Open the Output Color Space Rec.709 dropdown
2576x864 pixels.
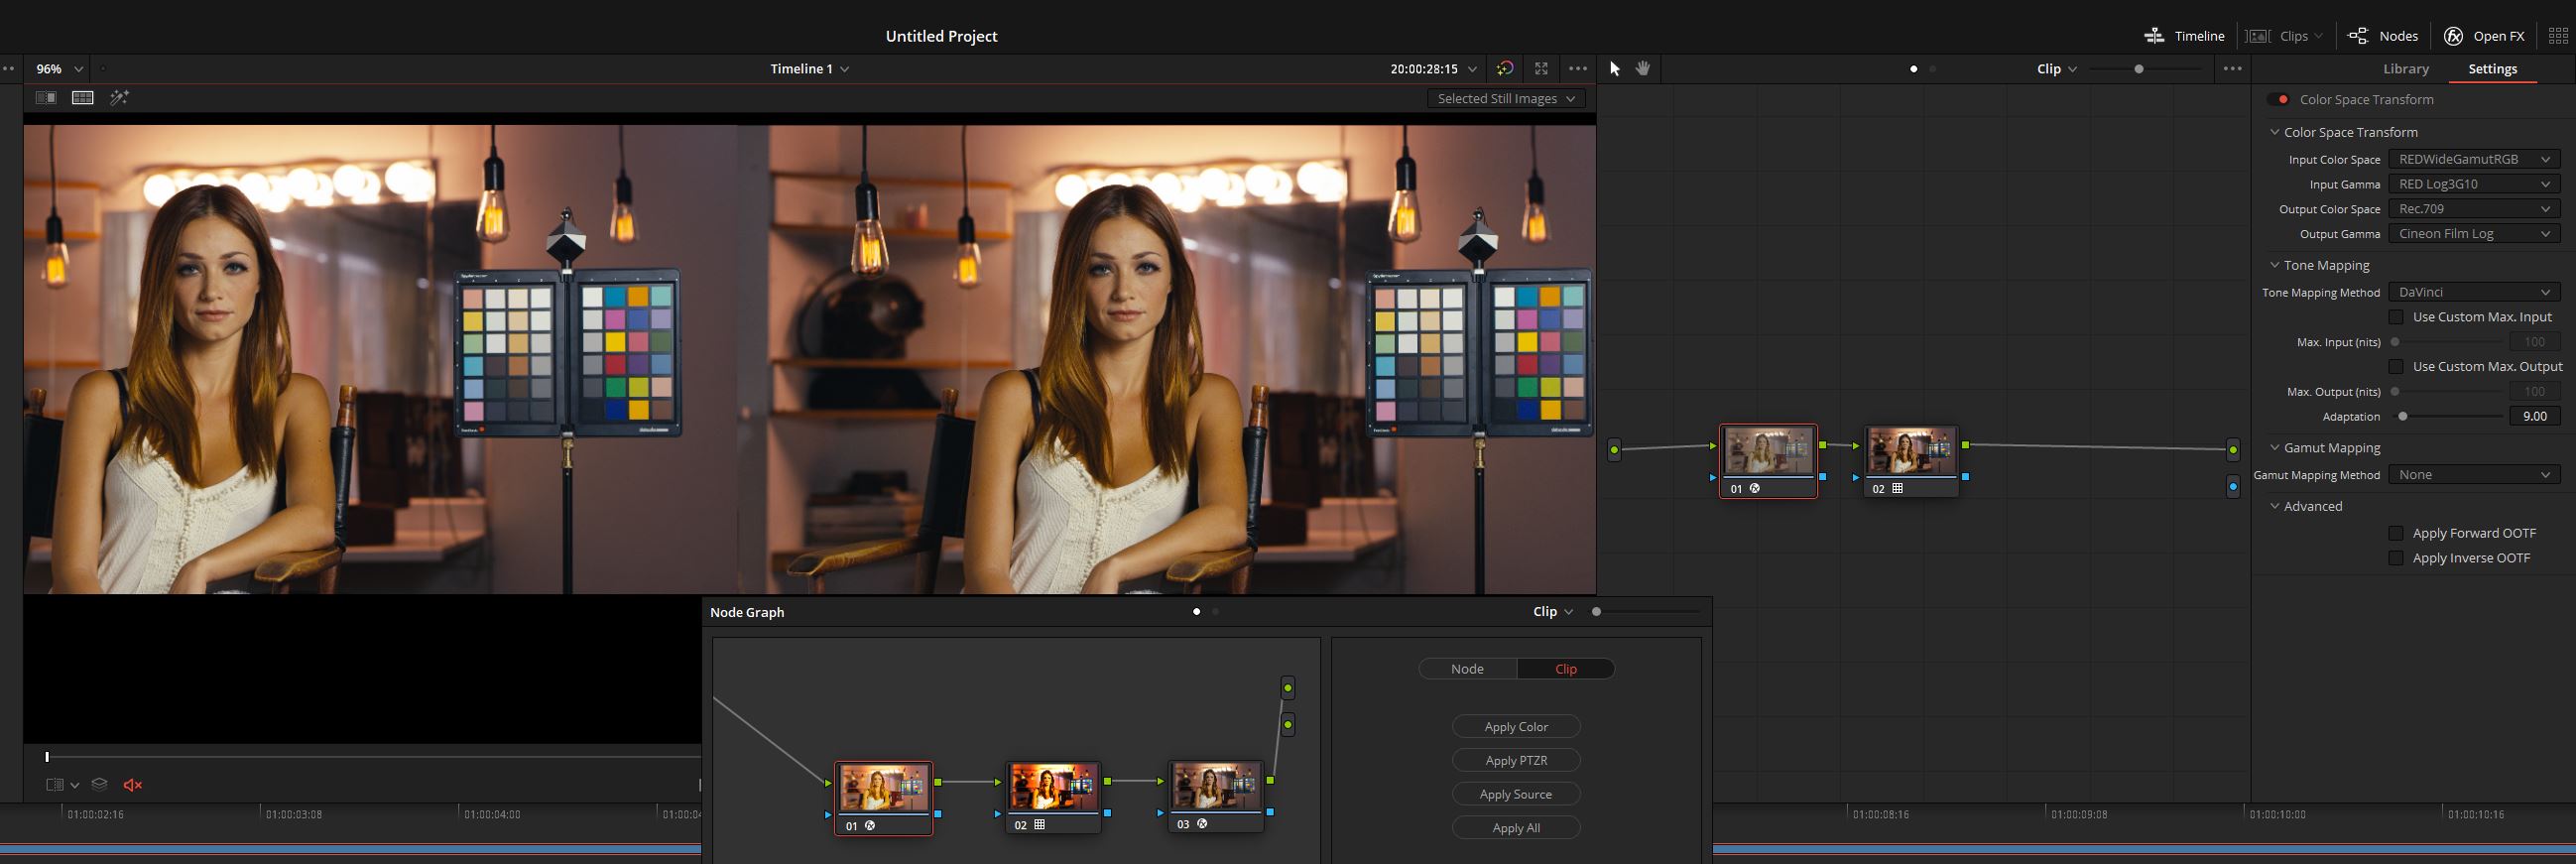click(x=2474, y=209)
